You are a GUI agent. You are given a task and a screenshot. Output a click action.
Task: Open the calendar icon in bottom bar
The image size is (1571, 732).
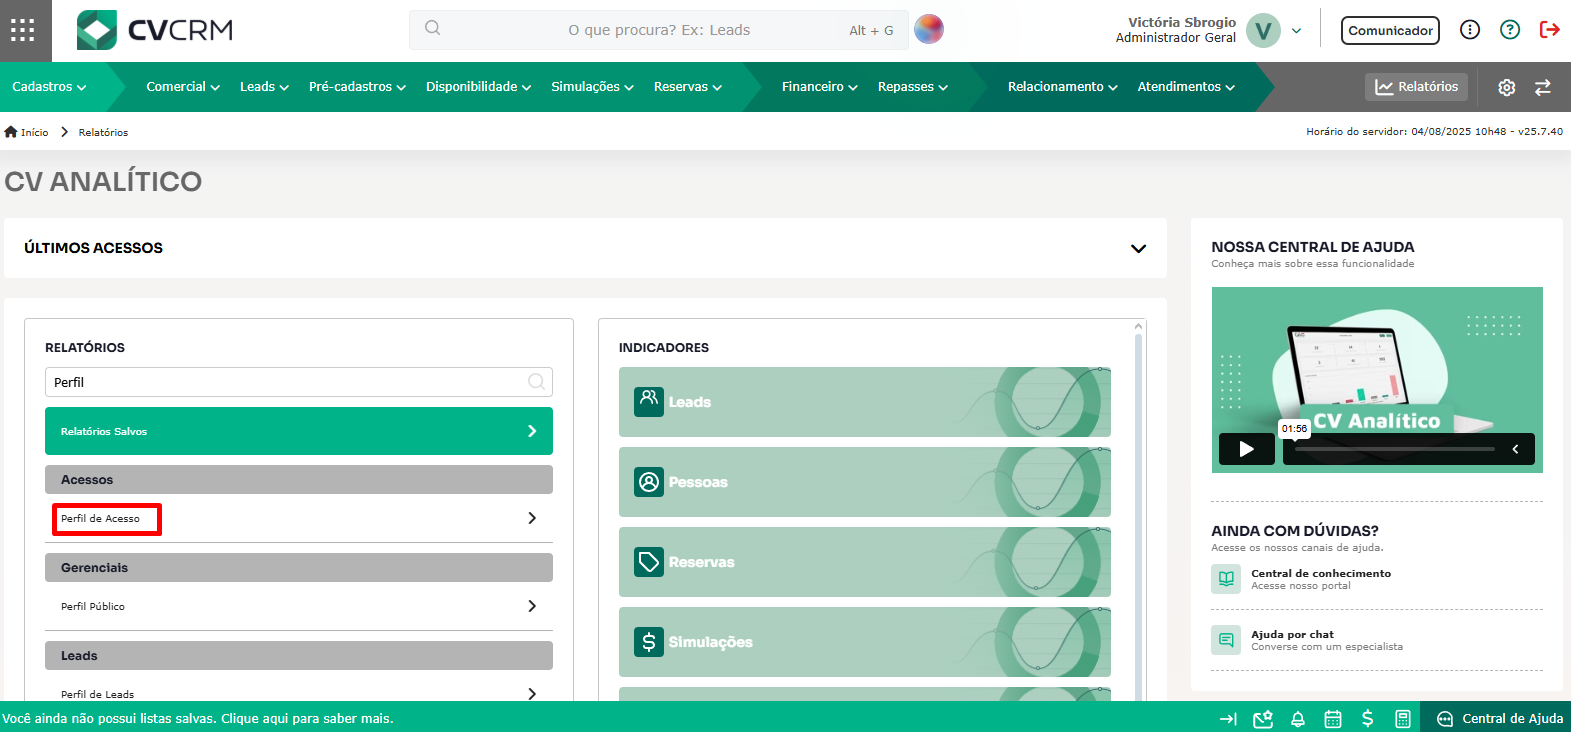[1333, 718]
